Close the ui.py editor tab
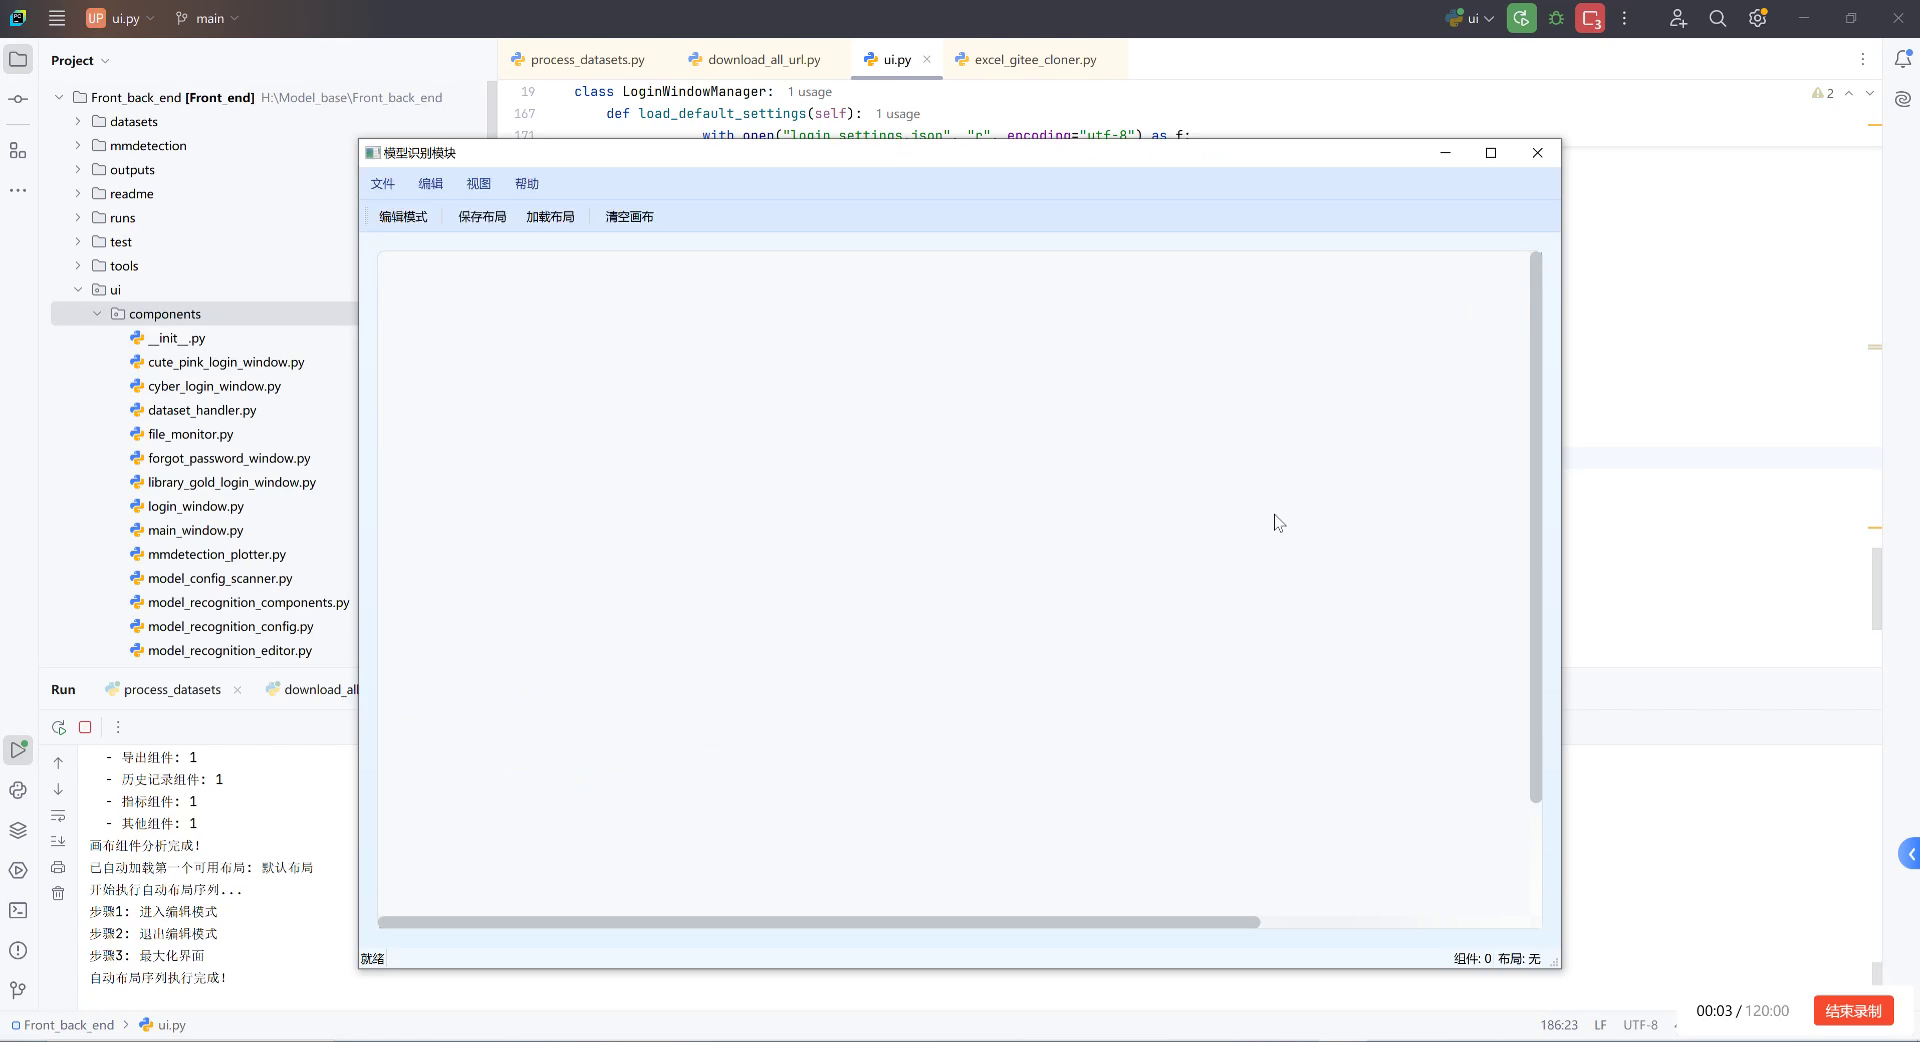Viewport: 1920px width, 1042px height. click(x=927, y=59)
